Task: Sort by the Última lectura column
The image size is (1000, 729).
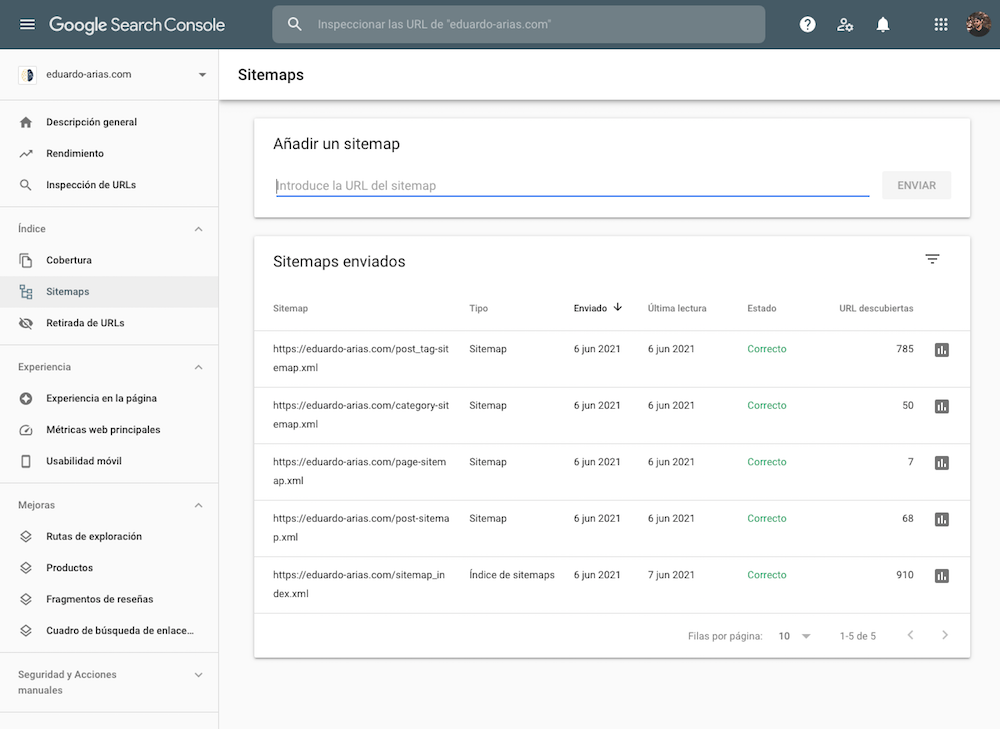Action: coord(677,308)
